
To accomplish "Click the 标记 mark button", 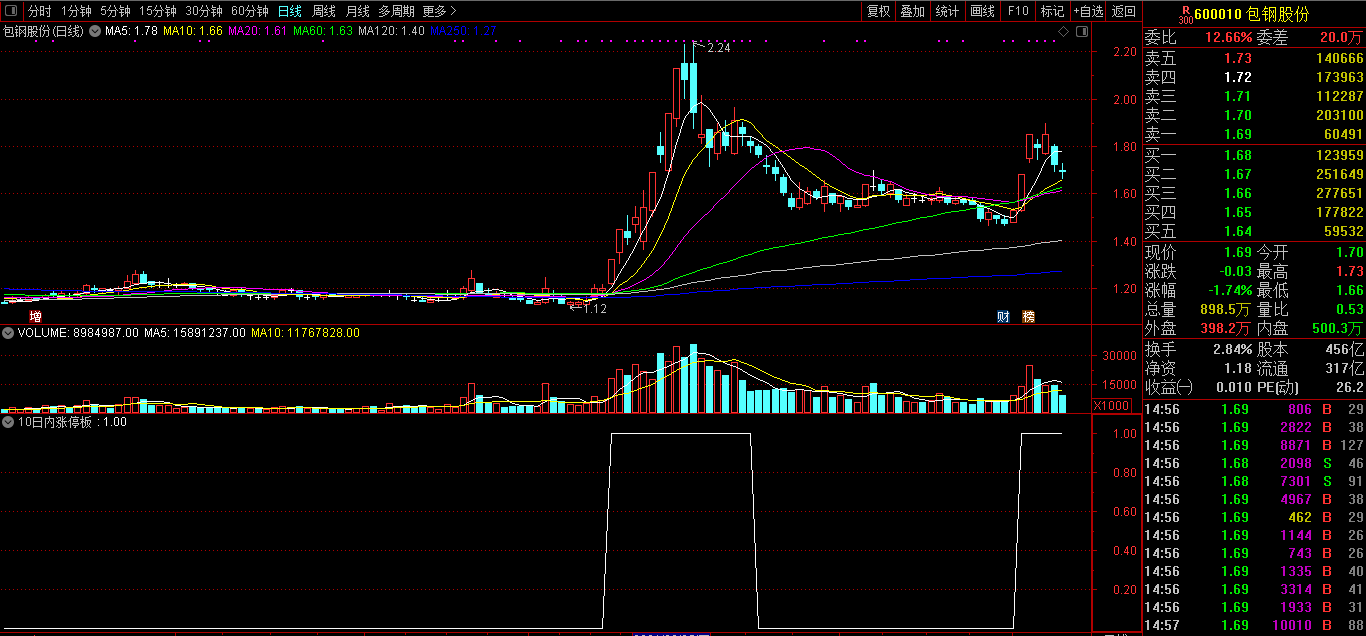I will tap(1052, 11).
